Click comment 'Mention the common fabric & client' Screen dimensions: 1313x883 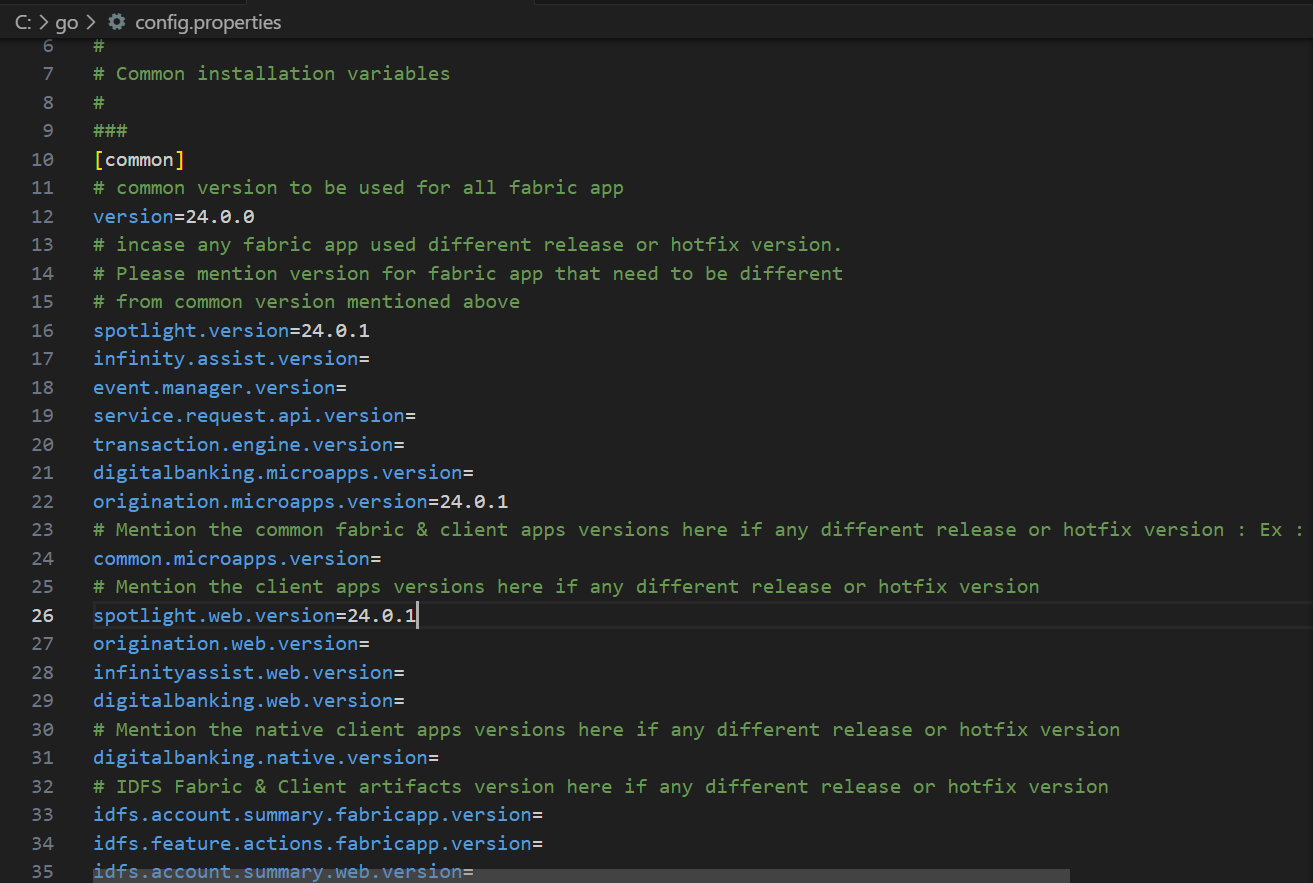699,529
